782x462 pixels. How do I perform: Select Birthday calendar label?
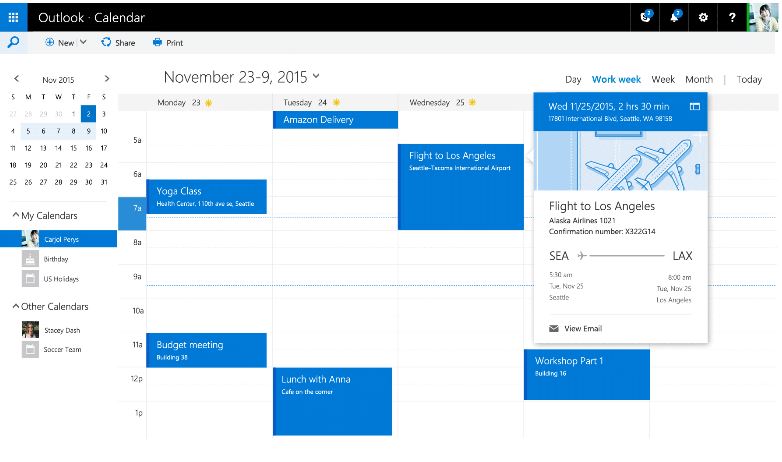[56, 259]
